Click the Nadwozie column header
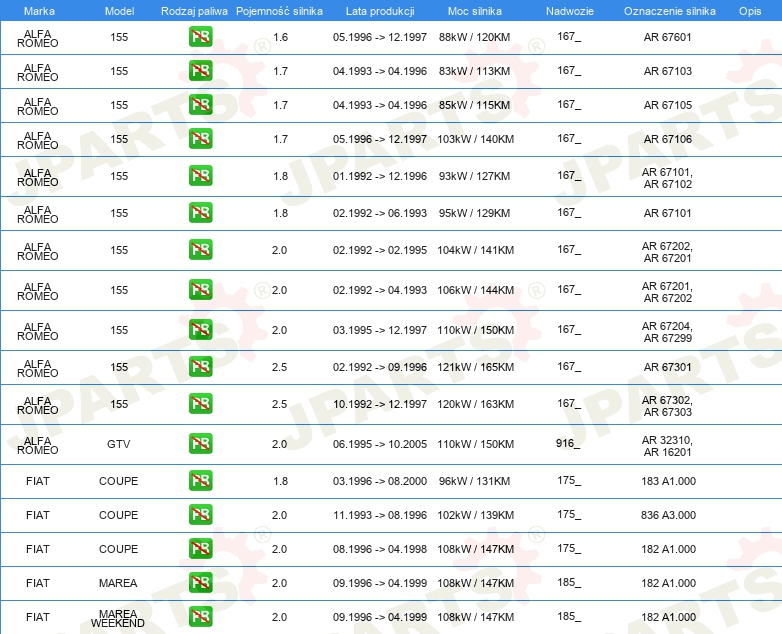The image size is (782, 634). [x=570, y=11]
